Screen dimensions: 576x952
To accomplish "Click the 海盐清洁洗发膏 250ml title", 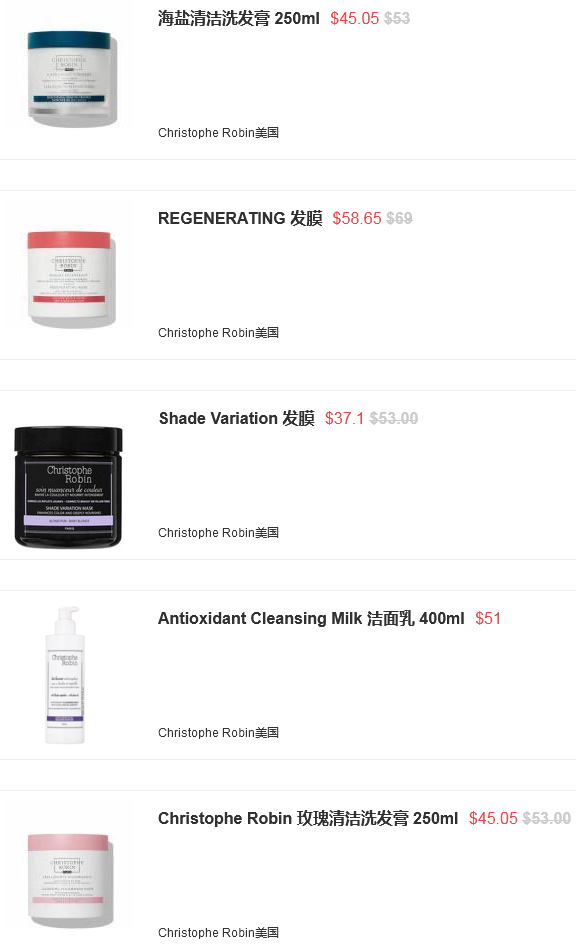I will tap(239, 18).
